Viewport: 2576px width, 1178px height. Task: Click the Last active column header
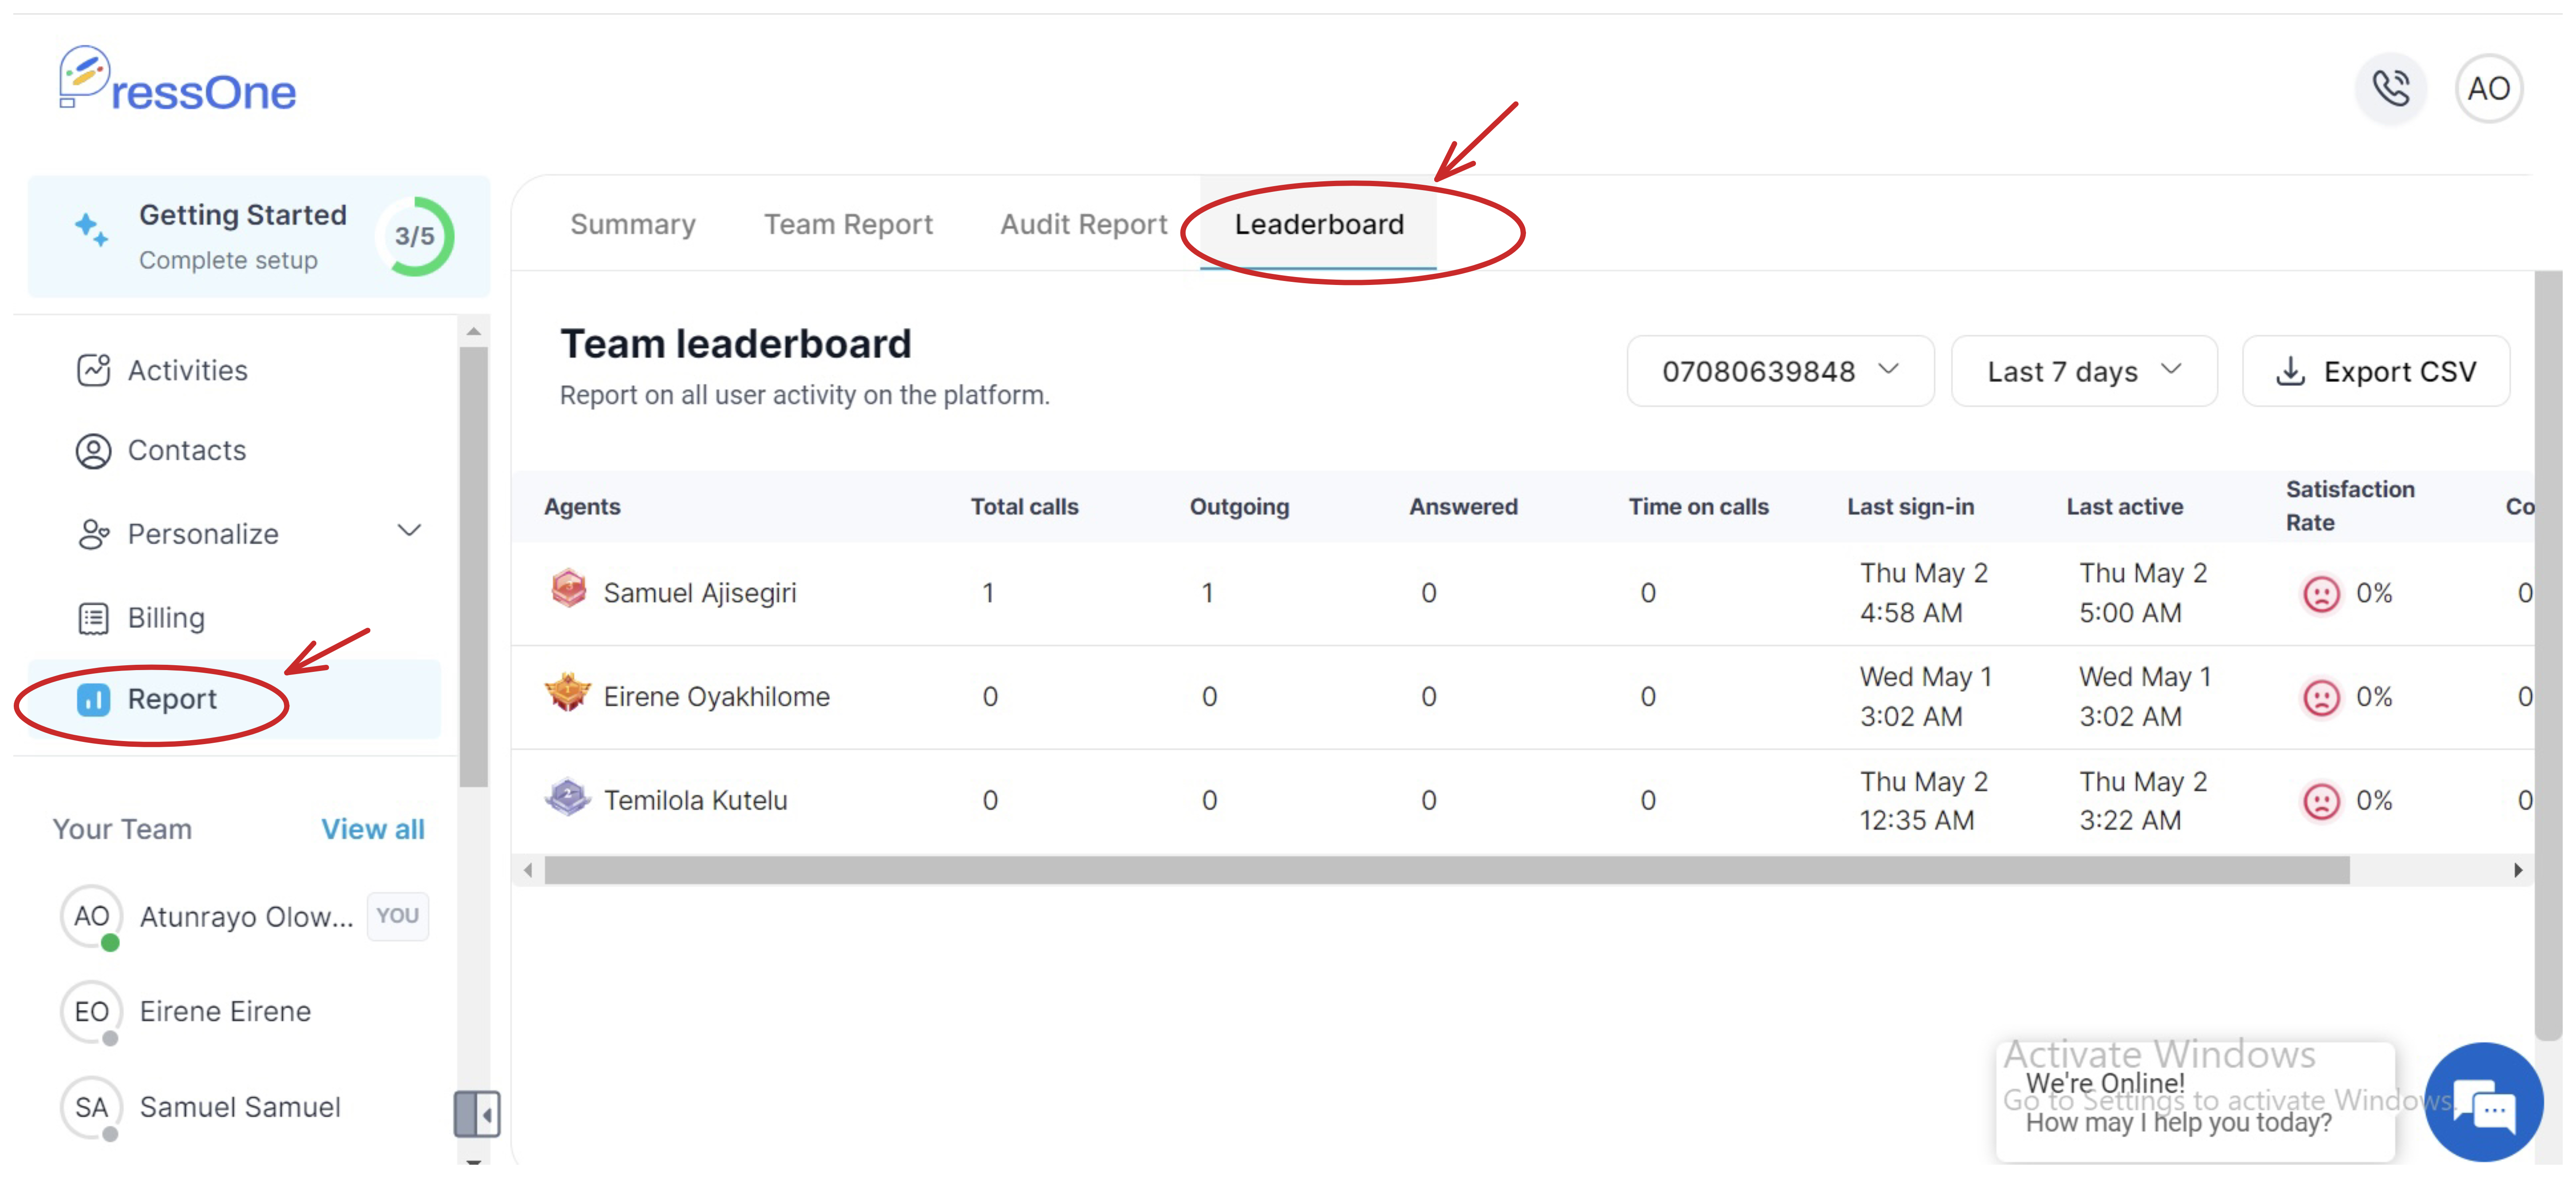point(2124,507)
